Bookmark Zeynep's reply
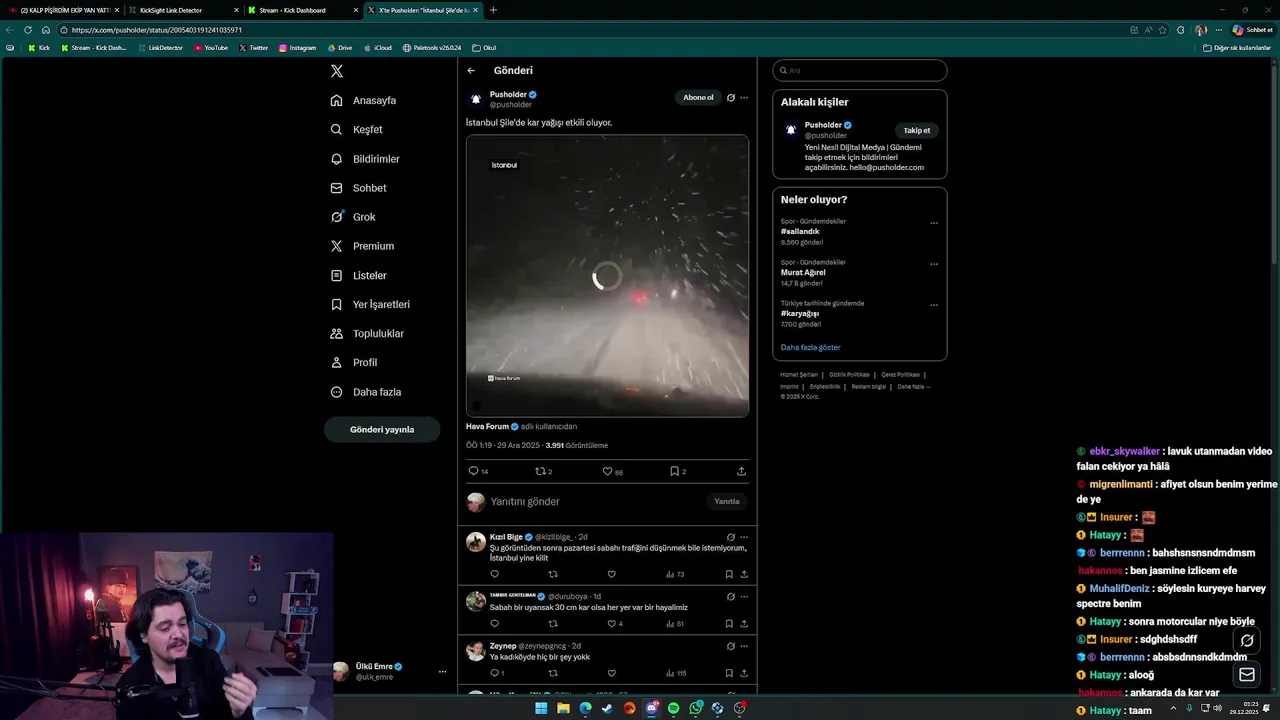The width and height of the screenshot is (1280, 720). click(x=729, y=673)
